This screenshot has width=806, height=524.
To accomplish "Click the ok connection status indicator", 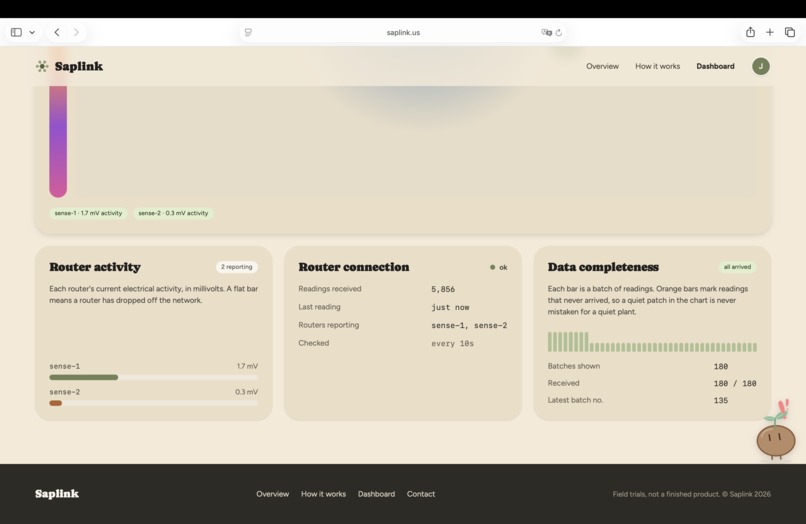I will [x=499, y=267].
